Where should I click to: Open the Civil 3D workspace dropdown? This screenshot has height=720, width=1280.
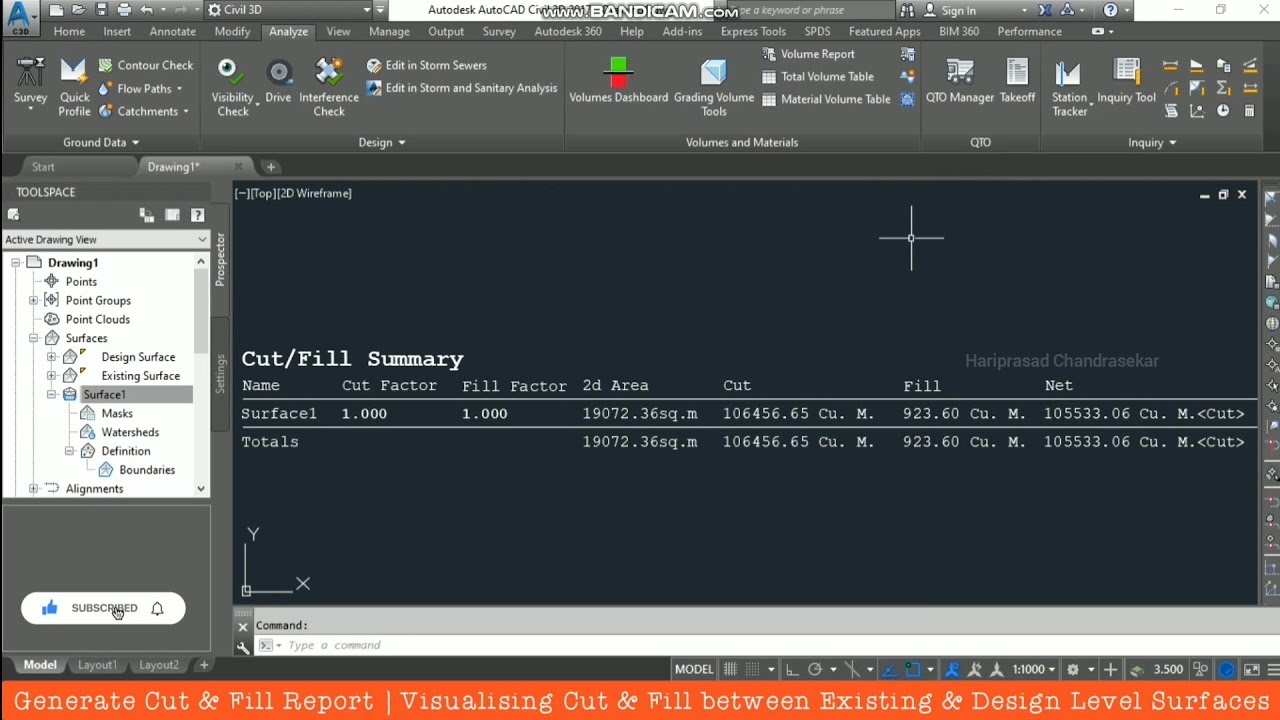coord(290,10)
